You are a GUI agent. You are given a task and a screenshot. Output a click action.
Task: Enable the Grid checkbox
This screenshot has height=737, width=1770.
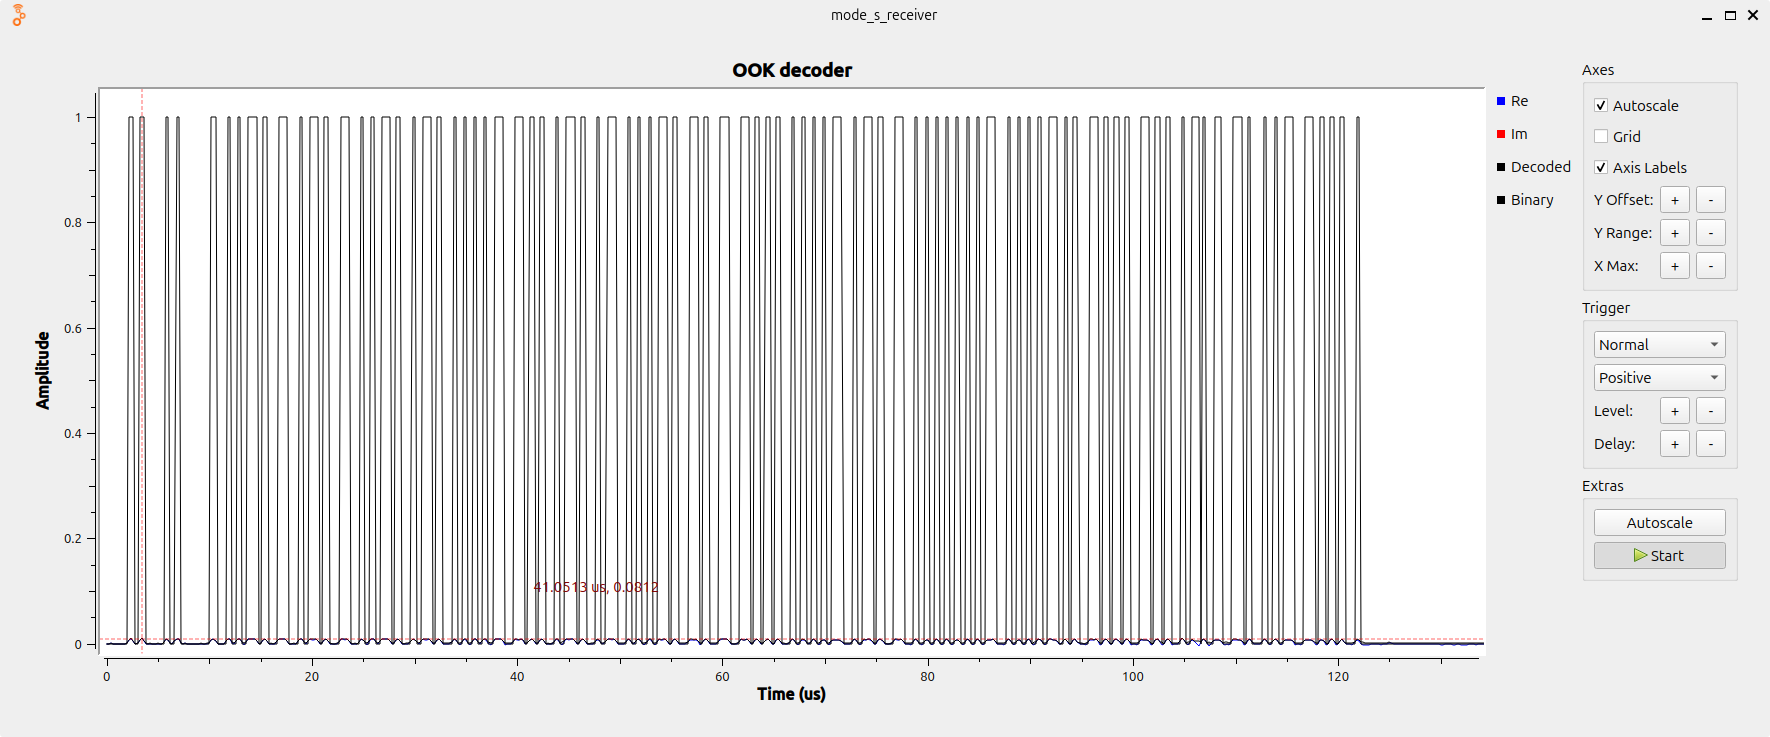(1601, 137)
